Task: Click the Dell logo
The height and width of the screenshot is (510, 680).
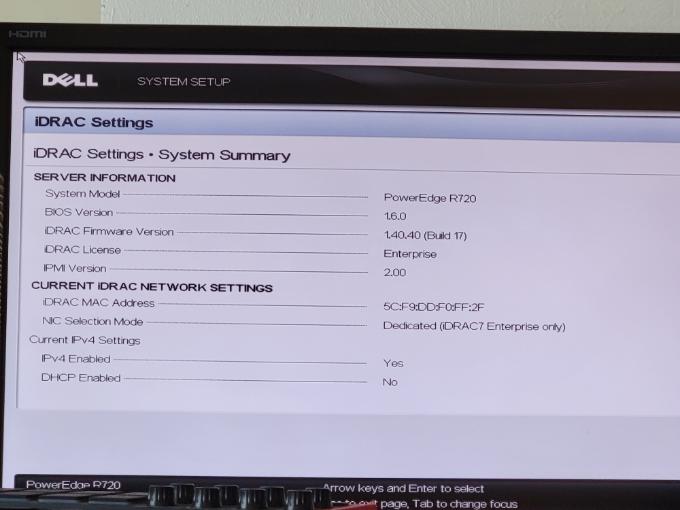Action: (x=69, y=80)
